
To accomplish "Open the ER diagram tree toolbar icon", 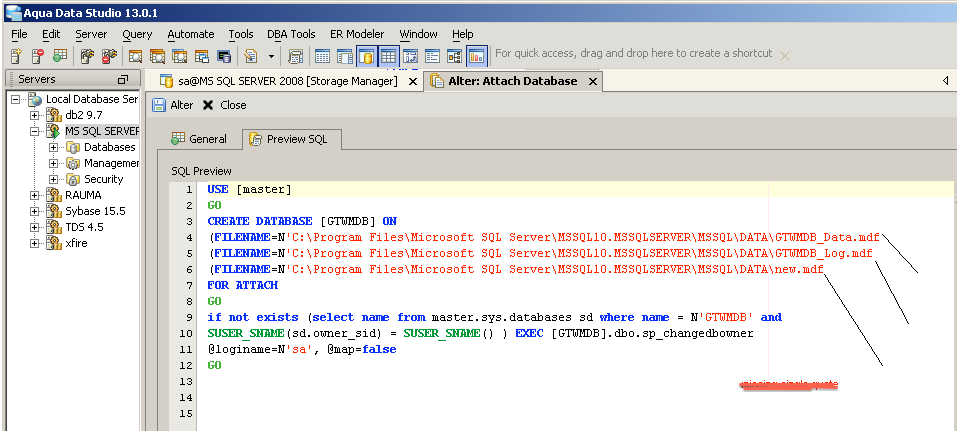I will (454, 56).
